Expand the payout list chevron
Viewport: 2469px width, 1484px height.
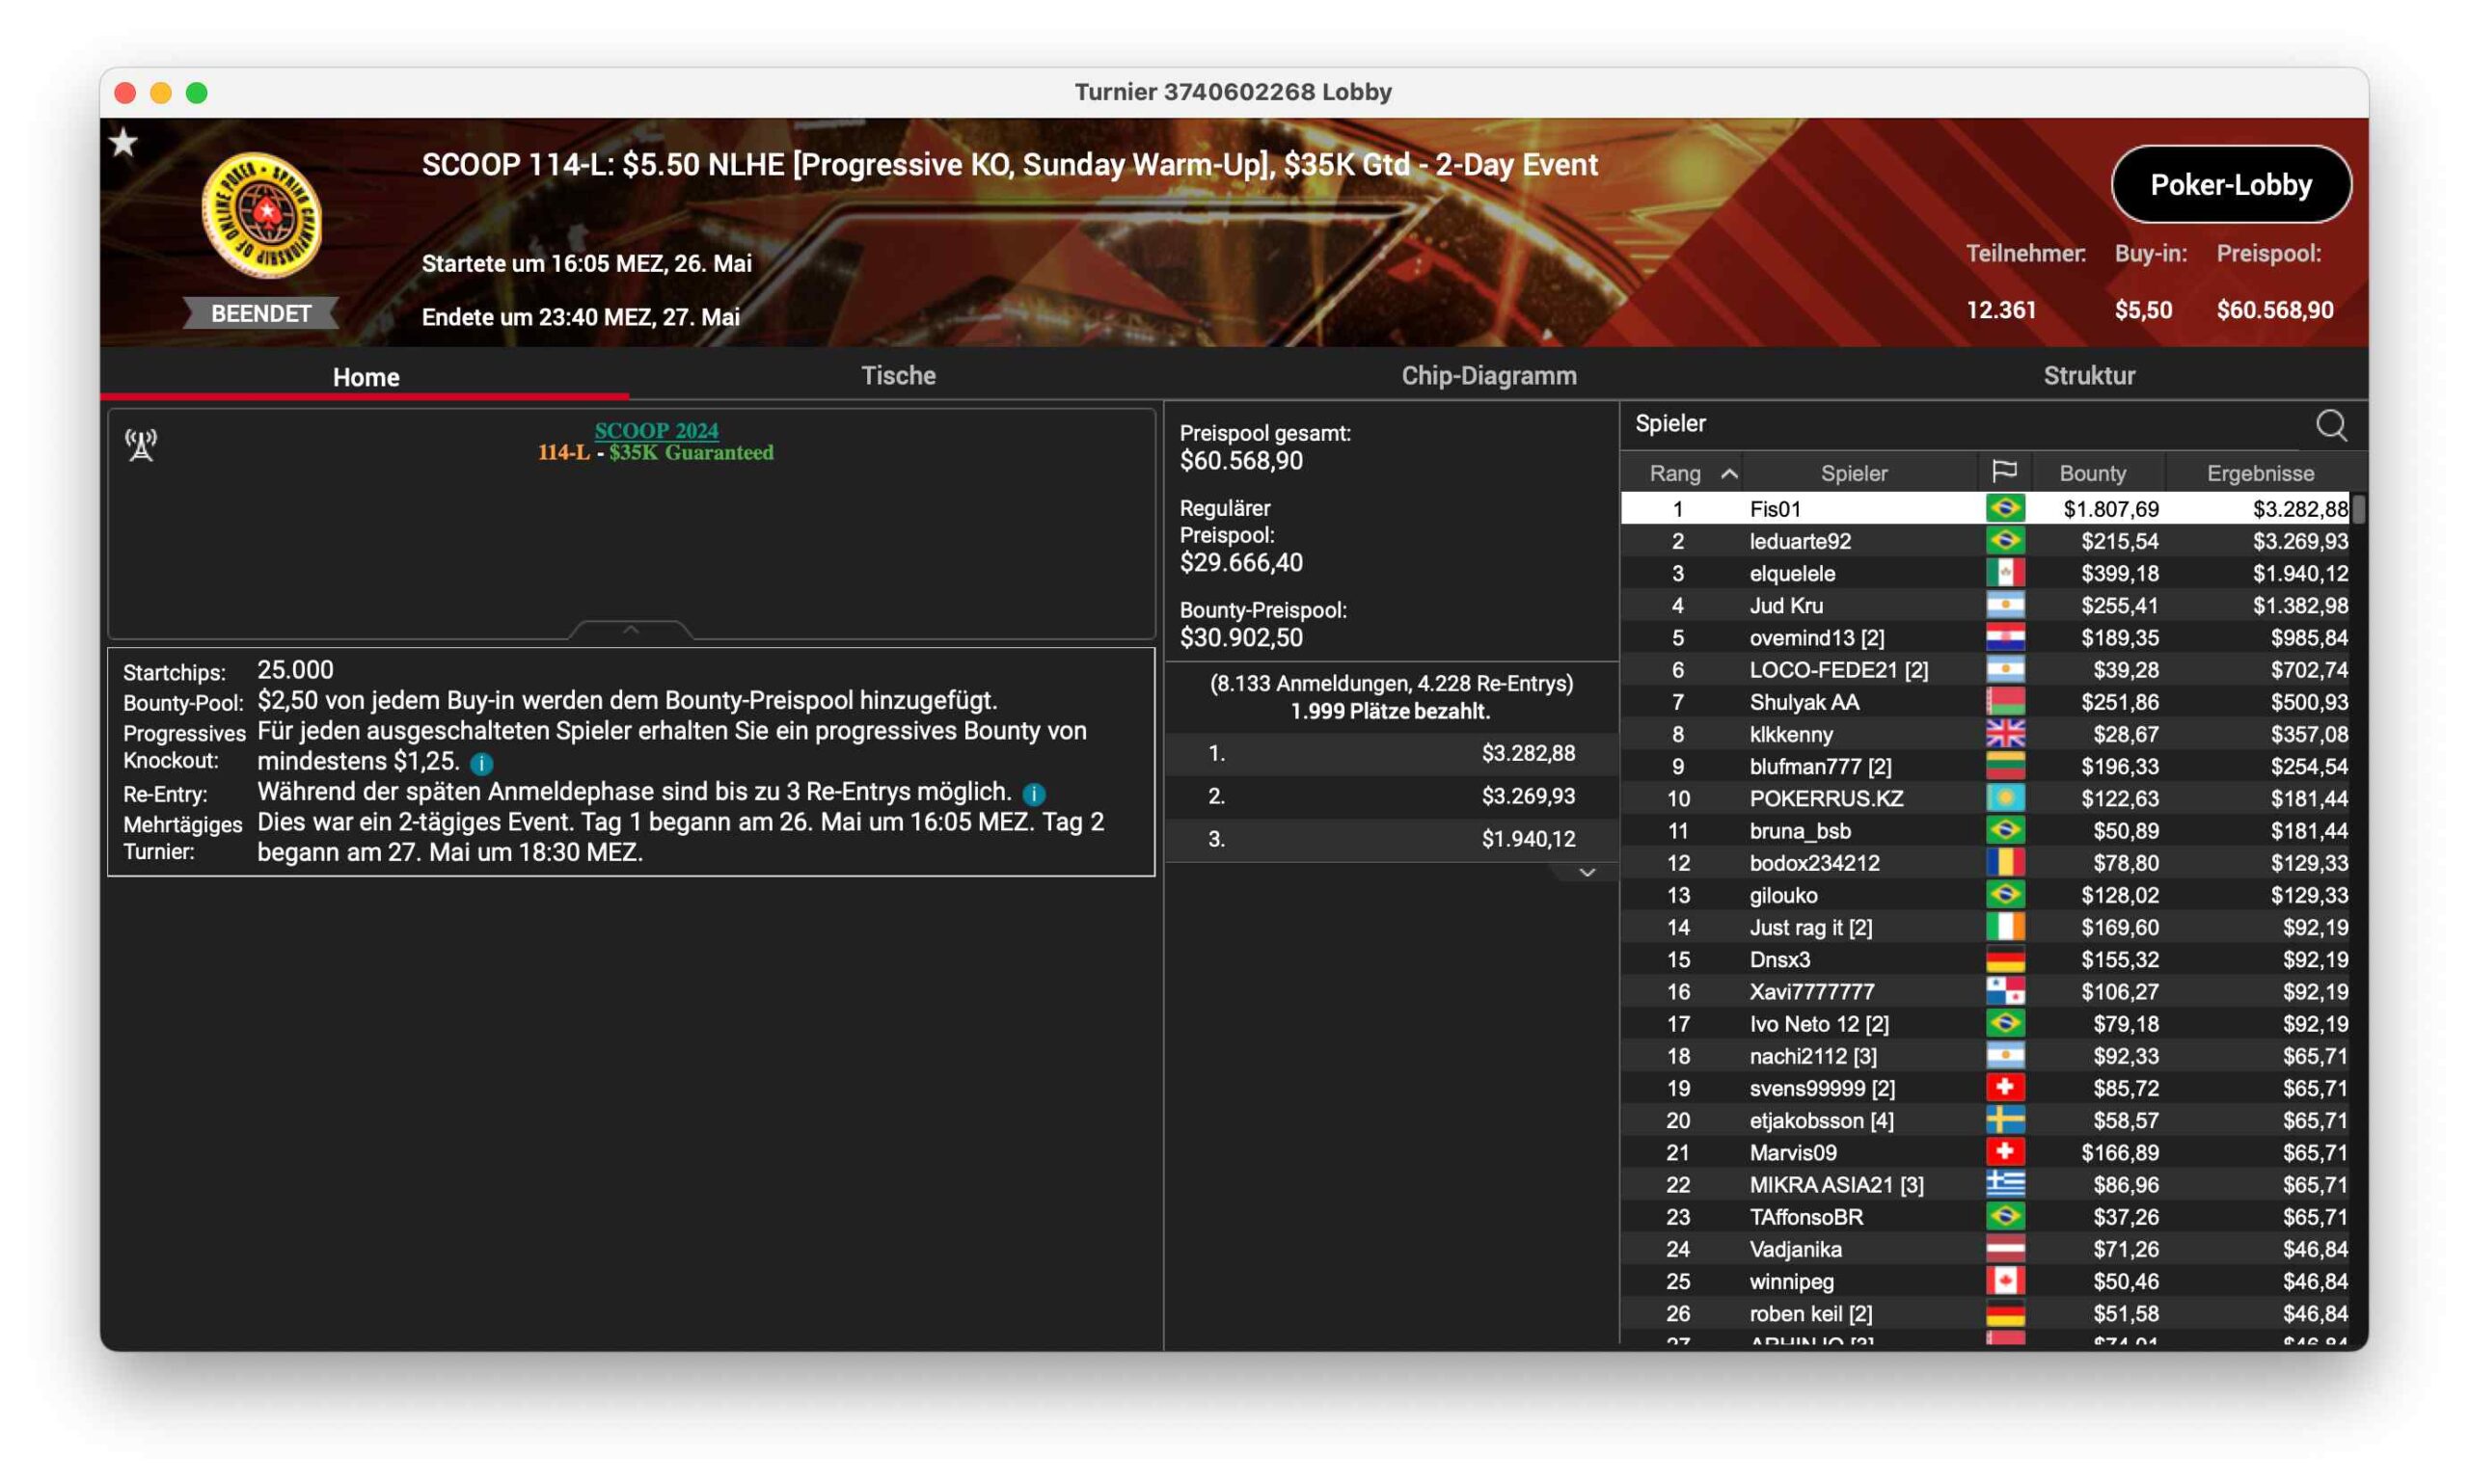tap(1586, 873)
